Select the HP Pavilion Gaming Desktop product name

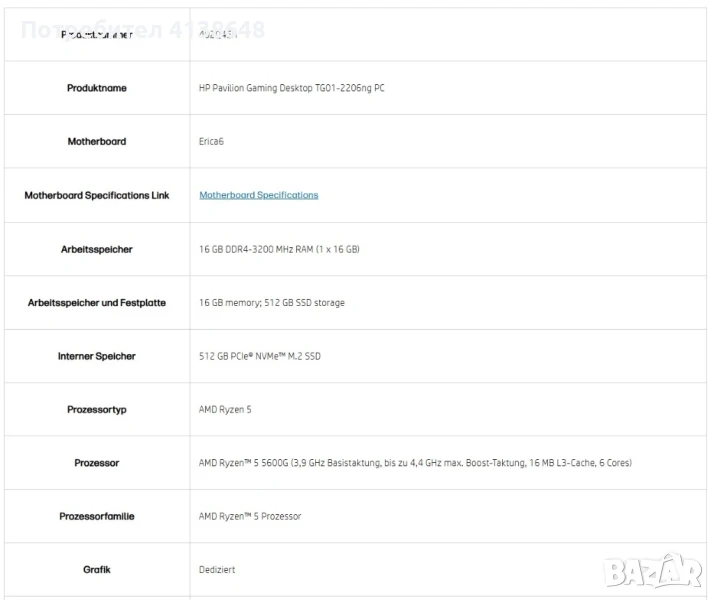coord(292,88)
